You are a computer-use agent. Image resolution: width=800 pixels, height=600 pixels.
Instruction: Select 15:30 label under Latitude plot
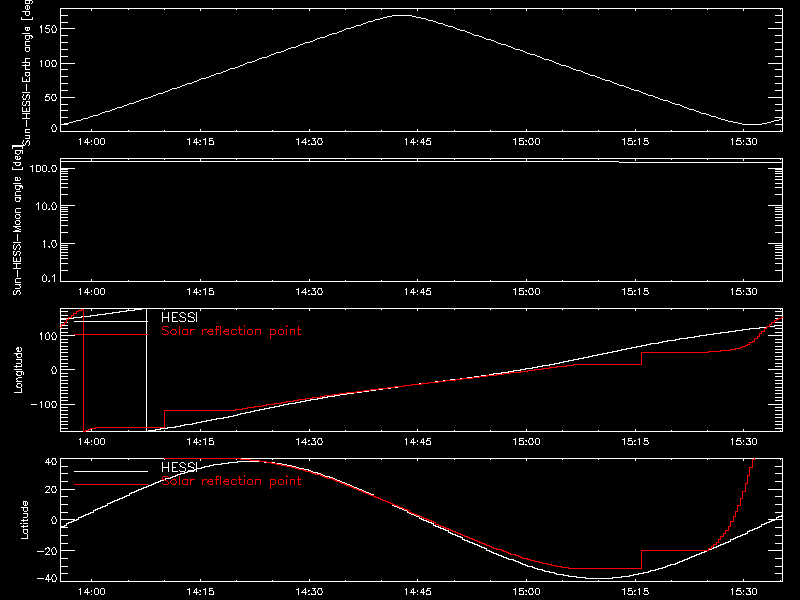[x=744, y=592]
